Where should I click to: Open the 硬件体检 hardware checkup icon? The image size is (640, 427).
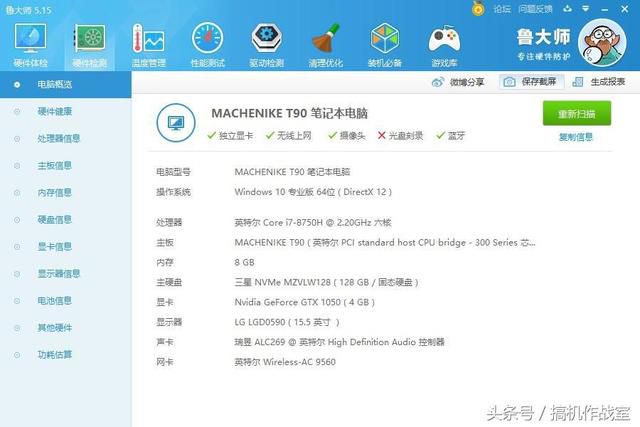click(x=30, y=45)
